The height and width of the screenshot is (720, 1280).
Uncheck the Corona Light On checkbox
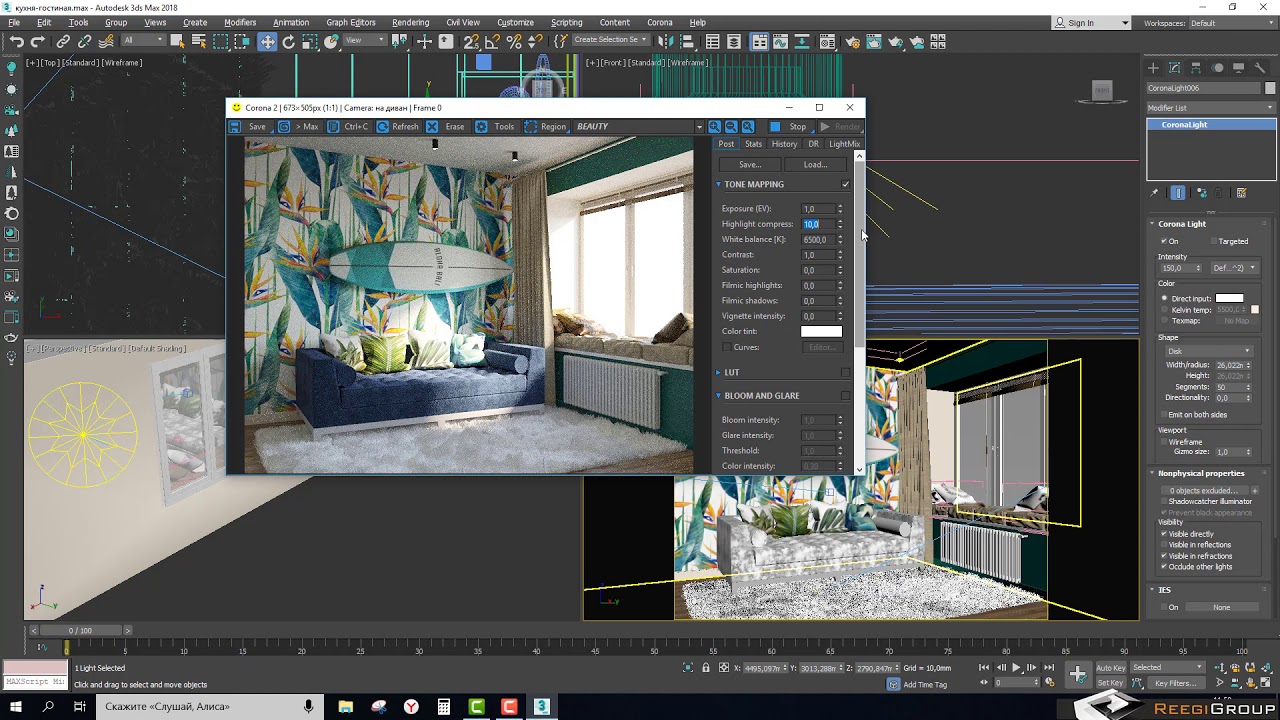coord(1164,241)
